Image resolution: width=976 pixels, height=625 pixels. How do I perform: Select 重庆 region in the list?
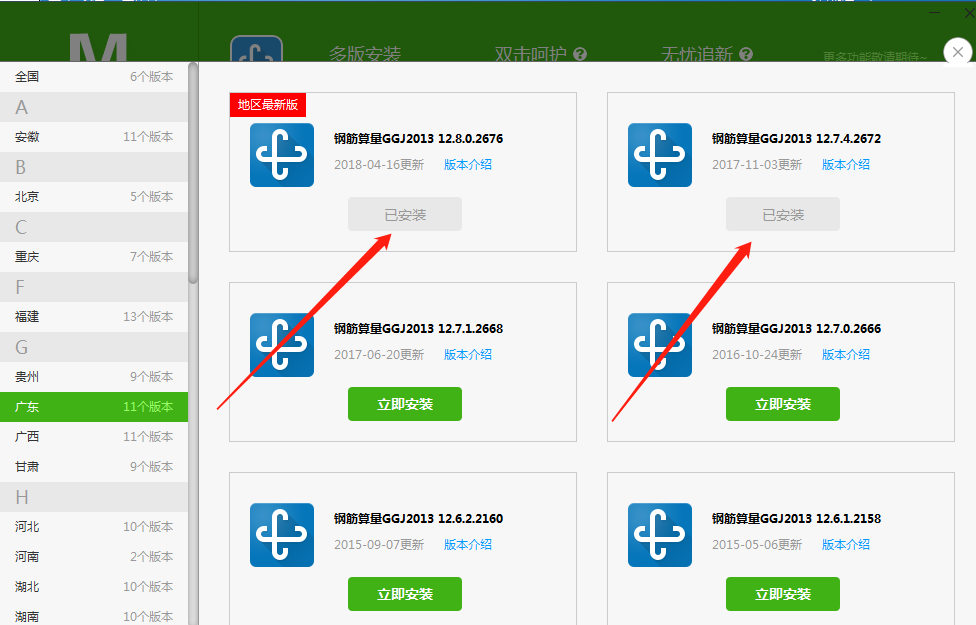(94, 256)
